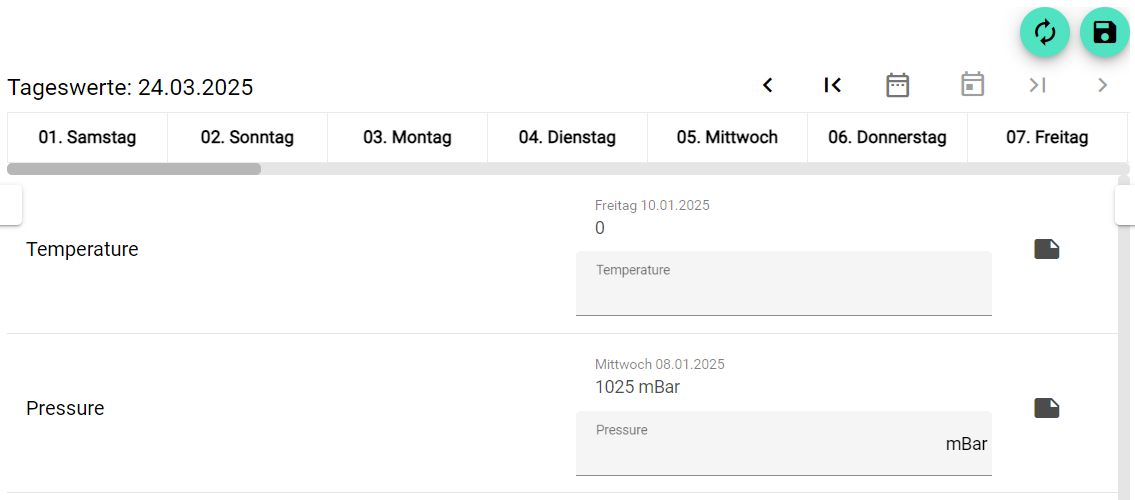Open the single-day calendar icon
This screenshot has width=1135, height=500.
[x=972, y=85]
